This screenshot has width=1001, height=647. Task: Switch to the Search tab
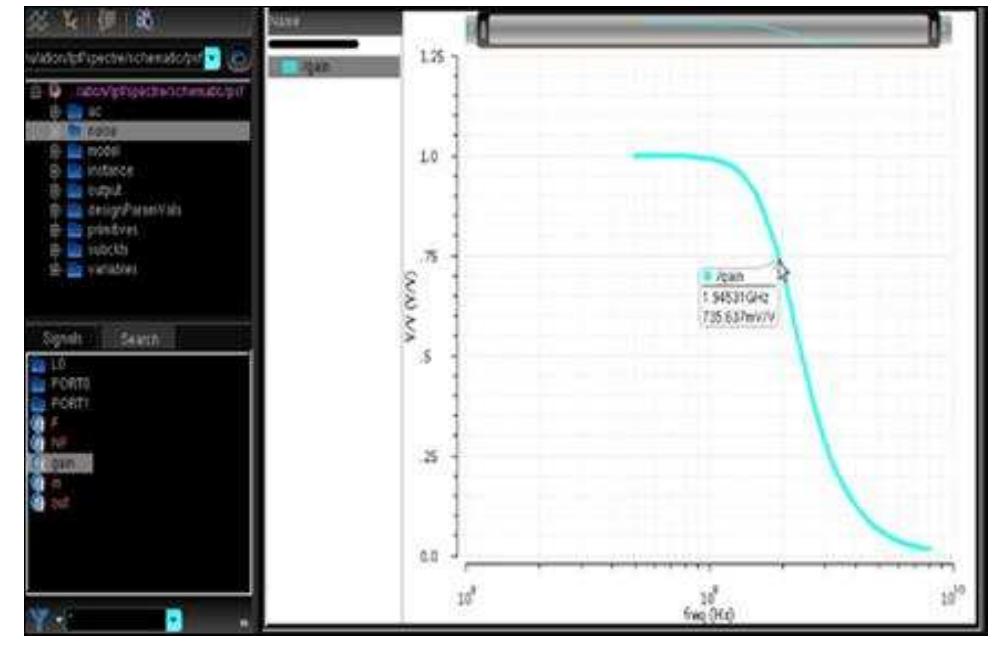click(140, 338)
